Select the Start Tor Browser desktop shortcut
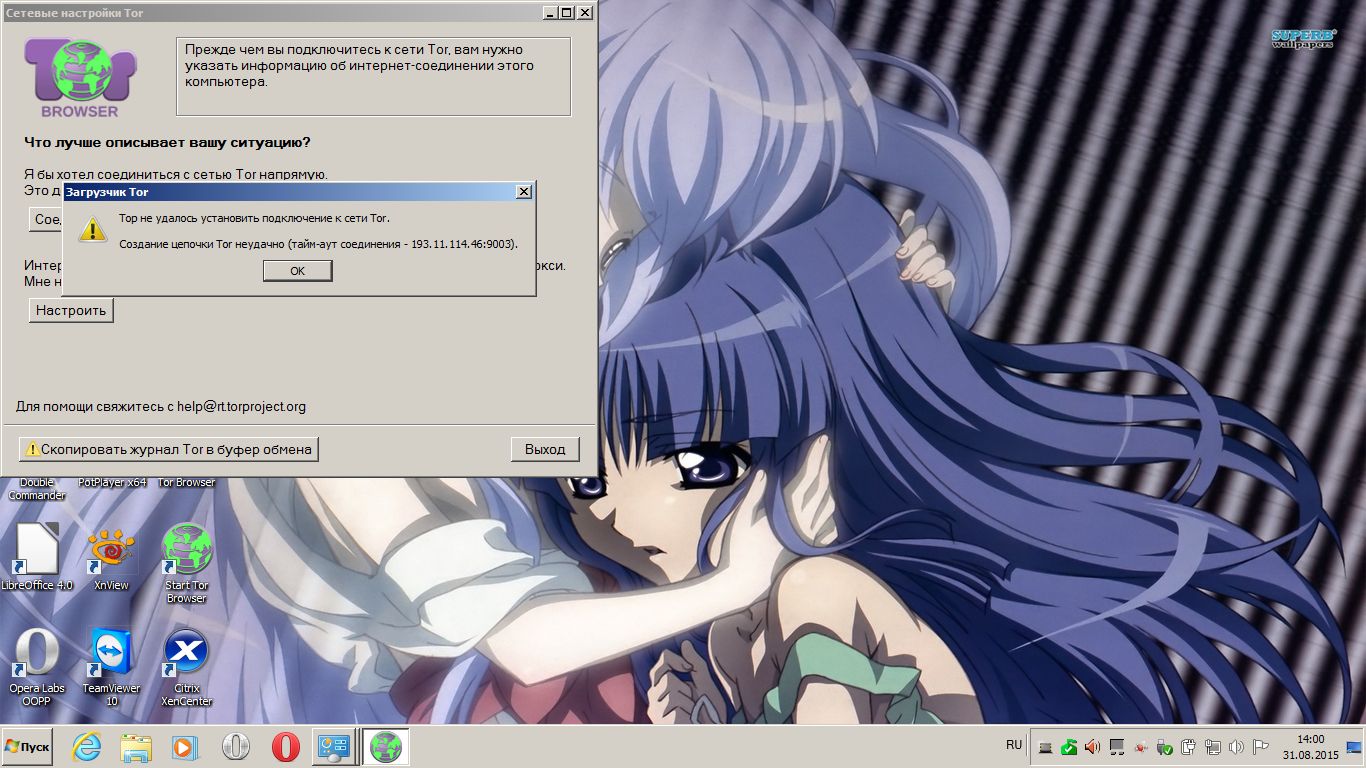Viewport: 1366px width, 768px height. 187,563
